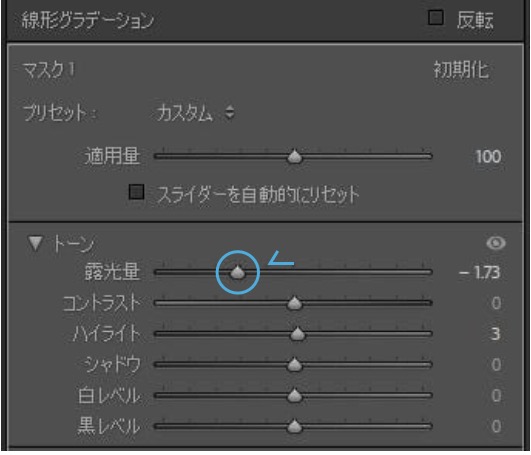Click the 露光量 value field -1.73

[479, 273]
